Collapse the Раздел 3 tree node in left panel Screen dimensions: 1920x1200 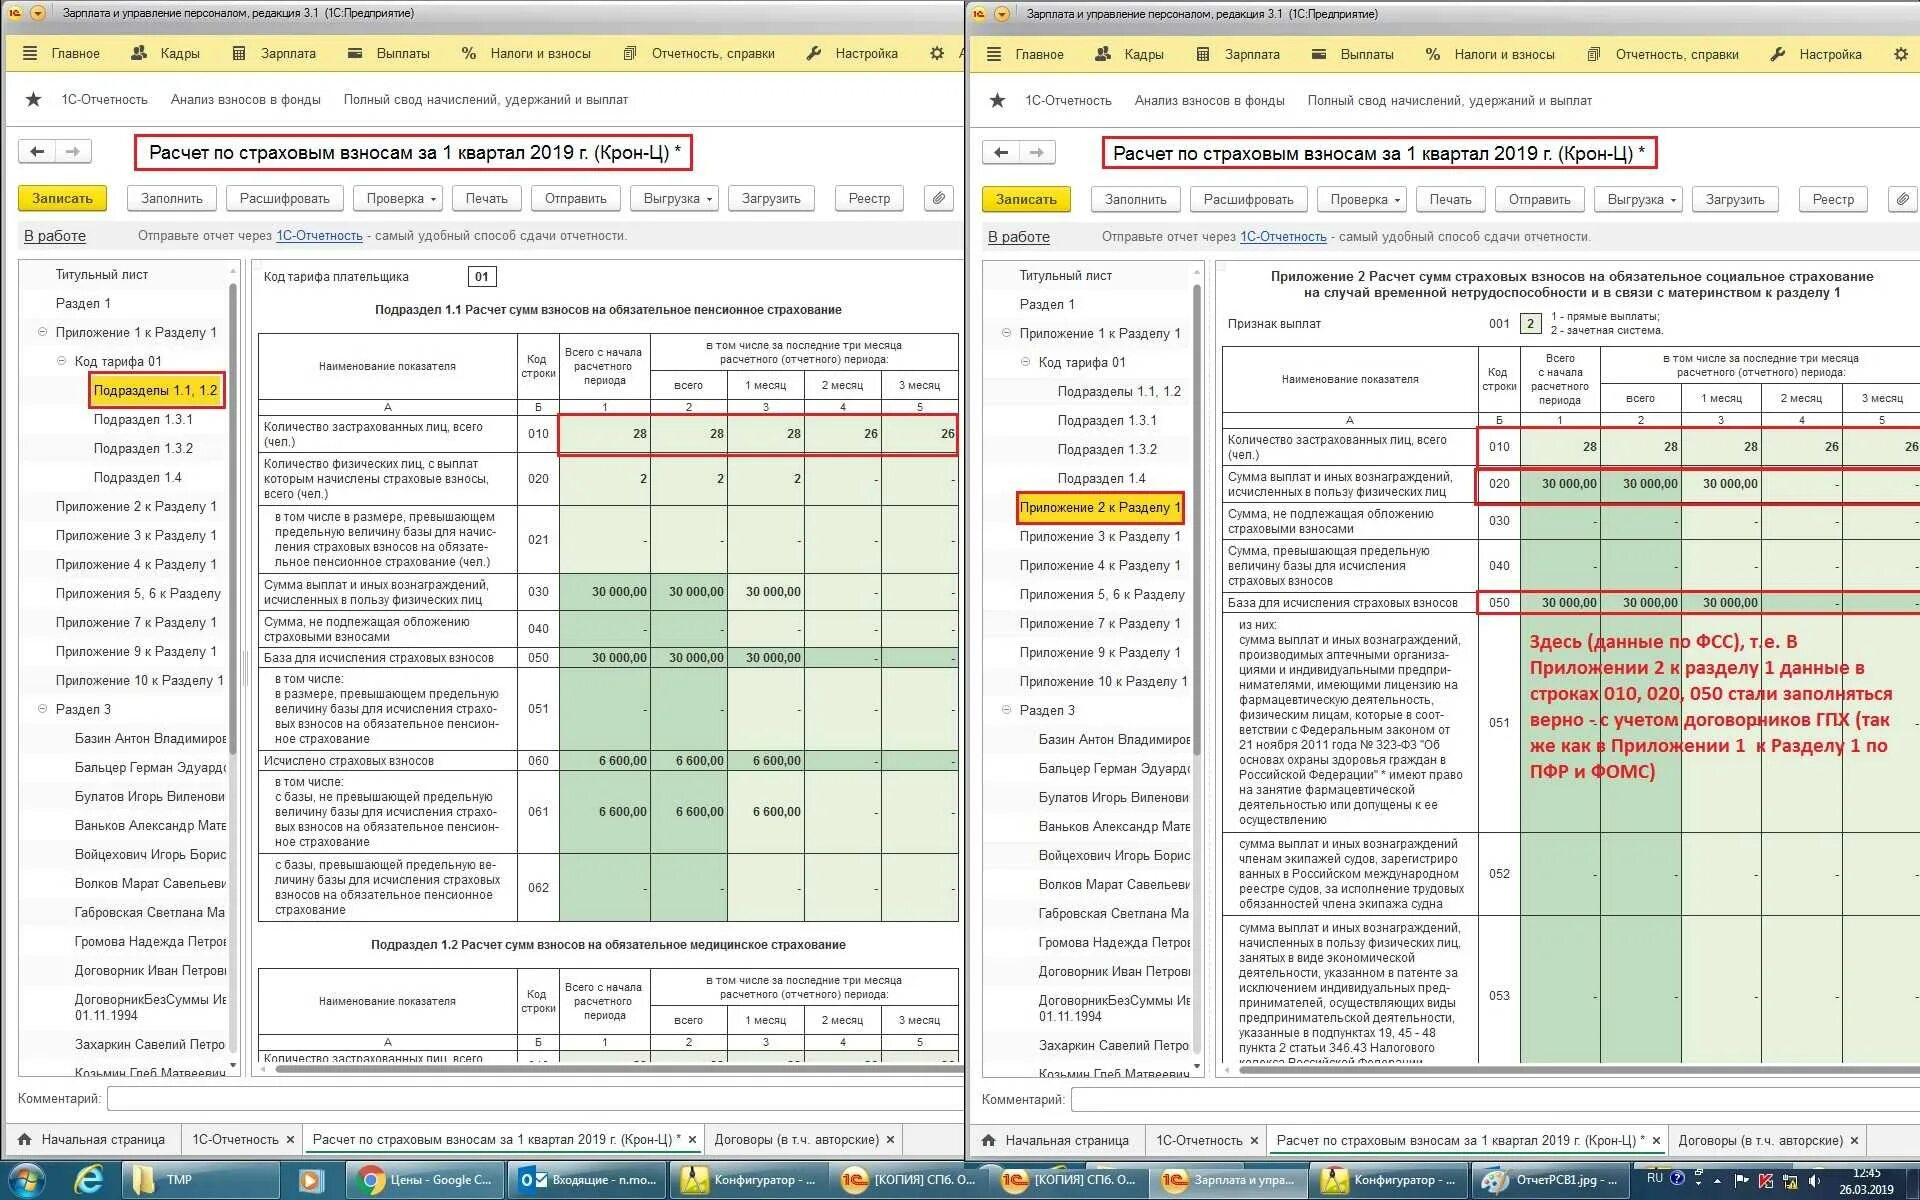click(43, 709)
